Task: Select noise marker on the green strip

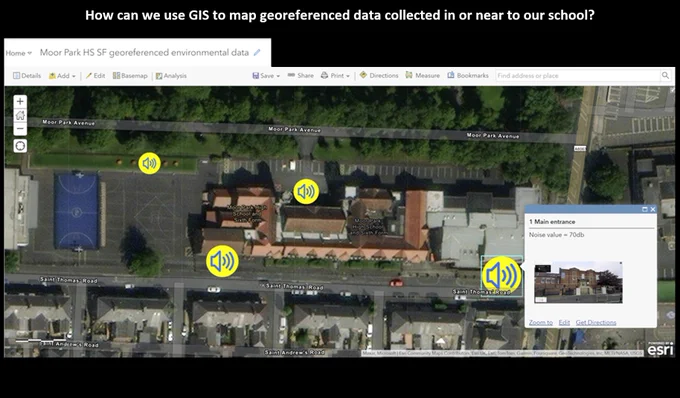Action: coord(149,163)
